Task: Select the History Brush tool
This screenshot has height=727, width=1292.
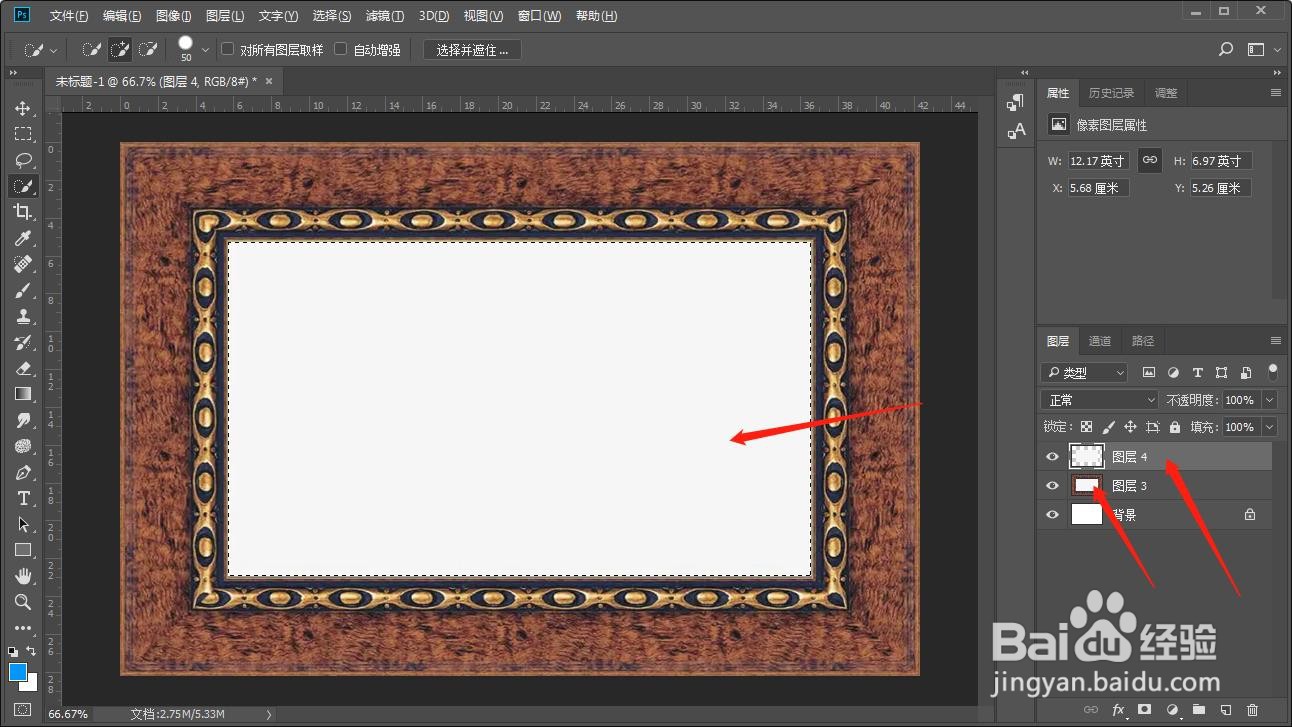Action: coord(23,342)
